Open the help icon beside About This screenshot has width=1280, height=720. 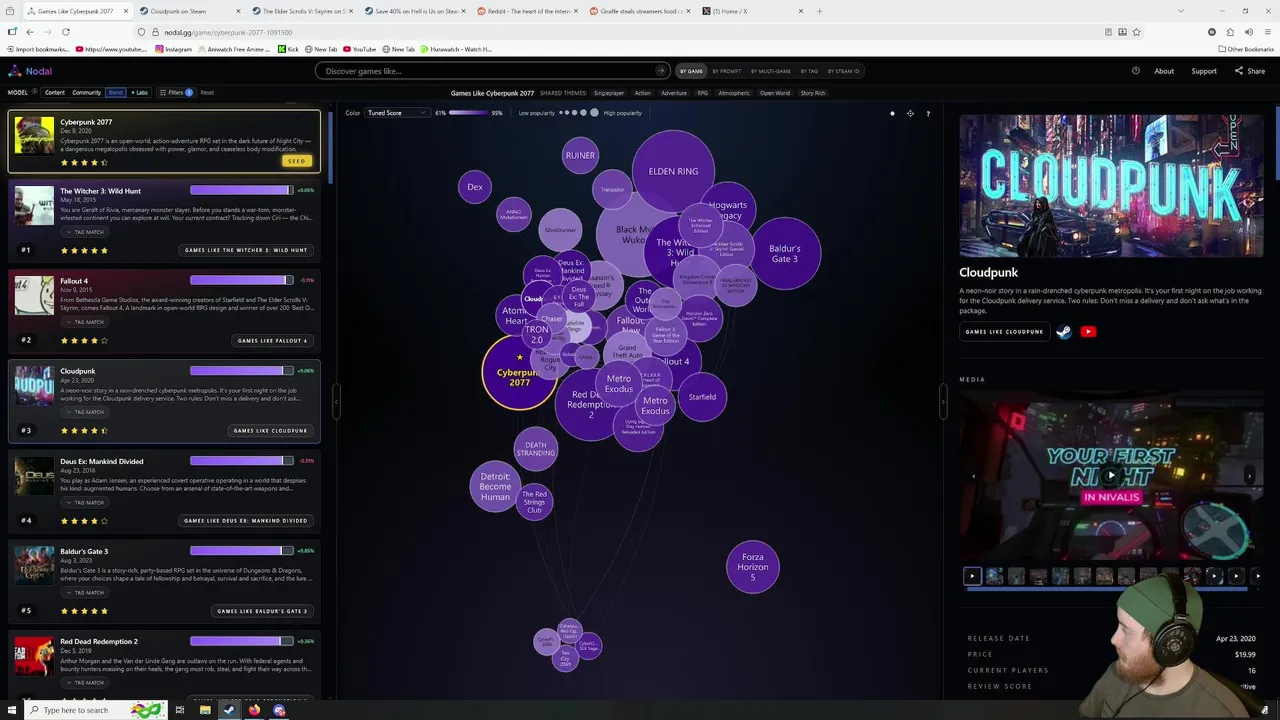click(1136, 71)
